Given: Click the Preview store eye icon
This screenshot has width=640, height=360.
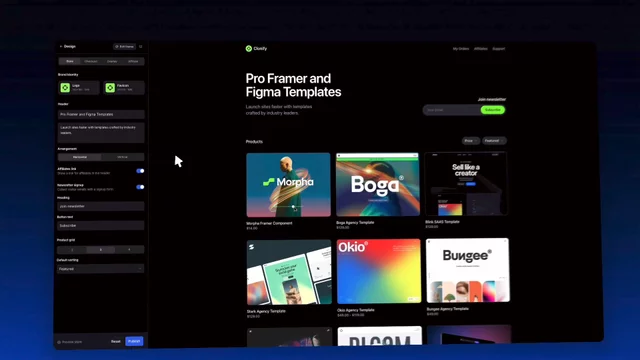Looking at the screenshot, I should [x=59, y=342].
